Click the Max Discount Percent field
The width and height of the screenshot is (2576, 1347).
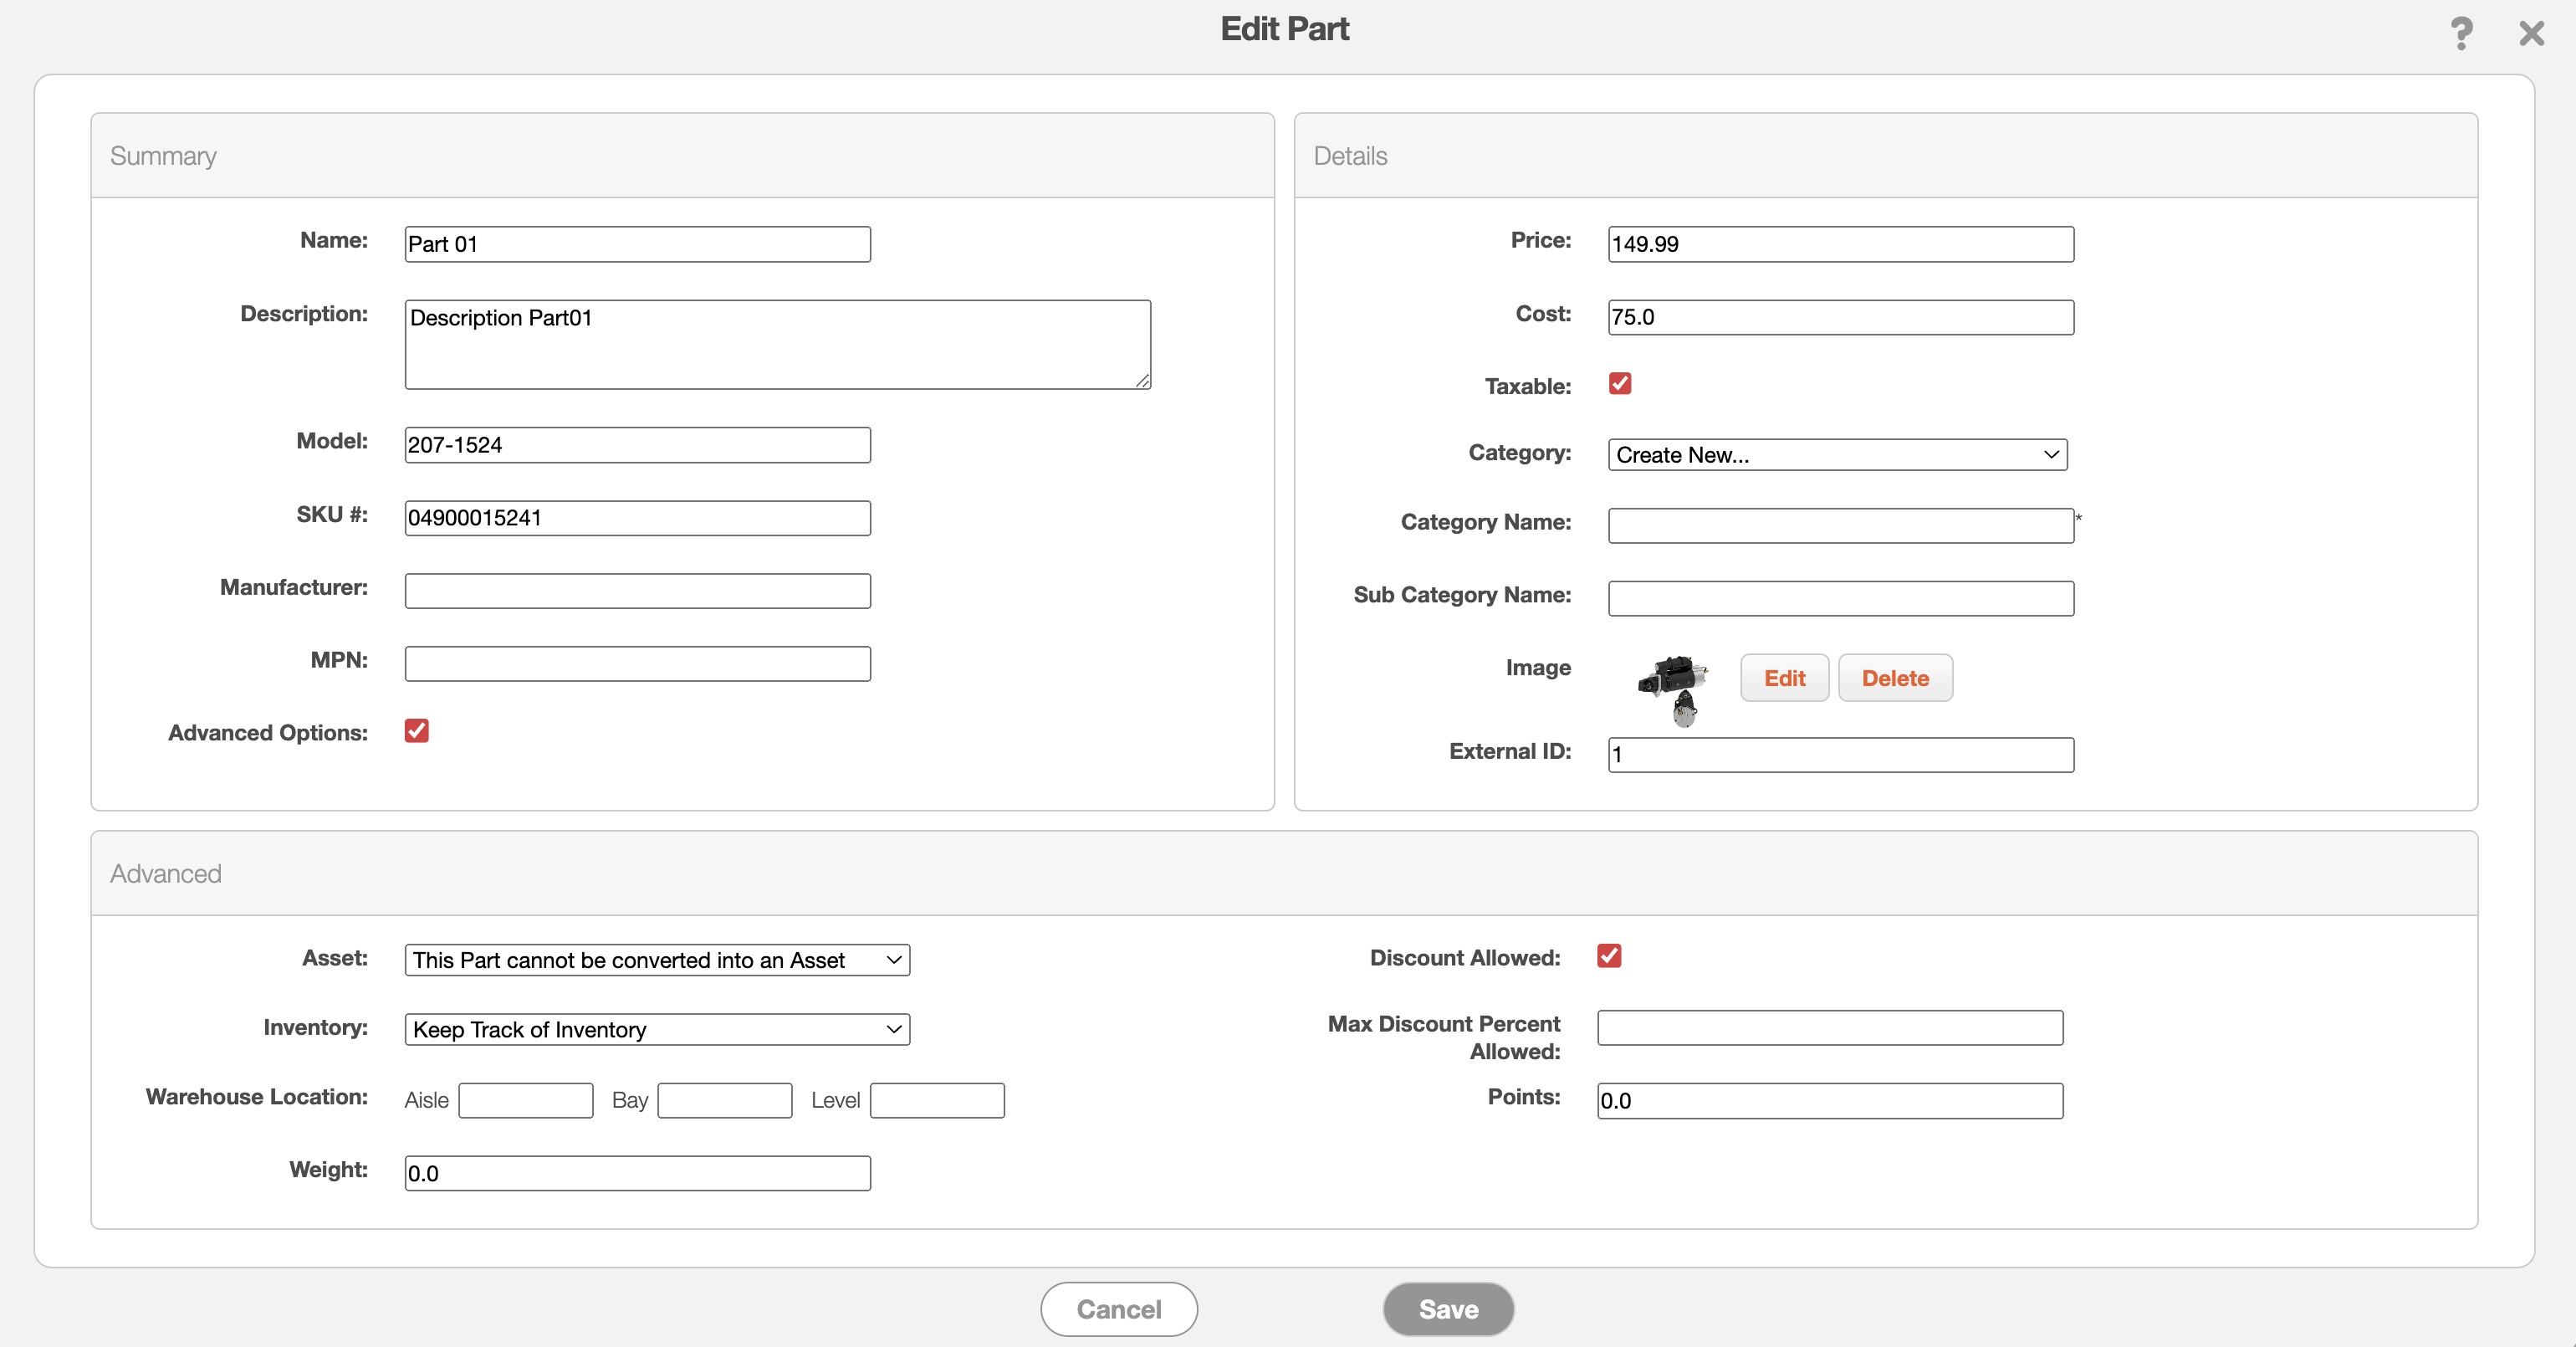[1829, 1028]
